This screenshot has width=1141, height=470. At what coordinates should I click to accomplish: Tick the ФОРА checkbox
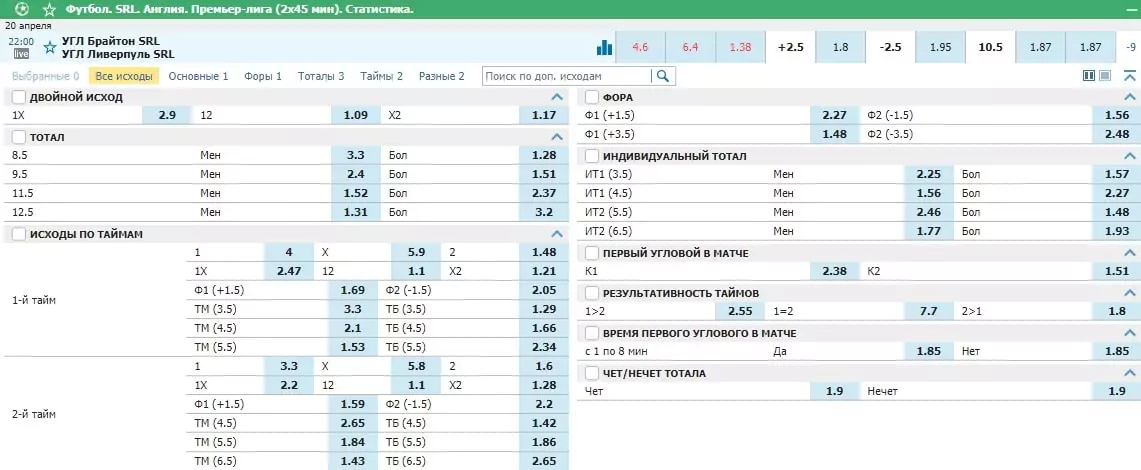tap(592, 97)
